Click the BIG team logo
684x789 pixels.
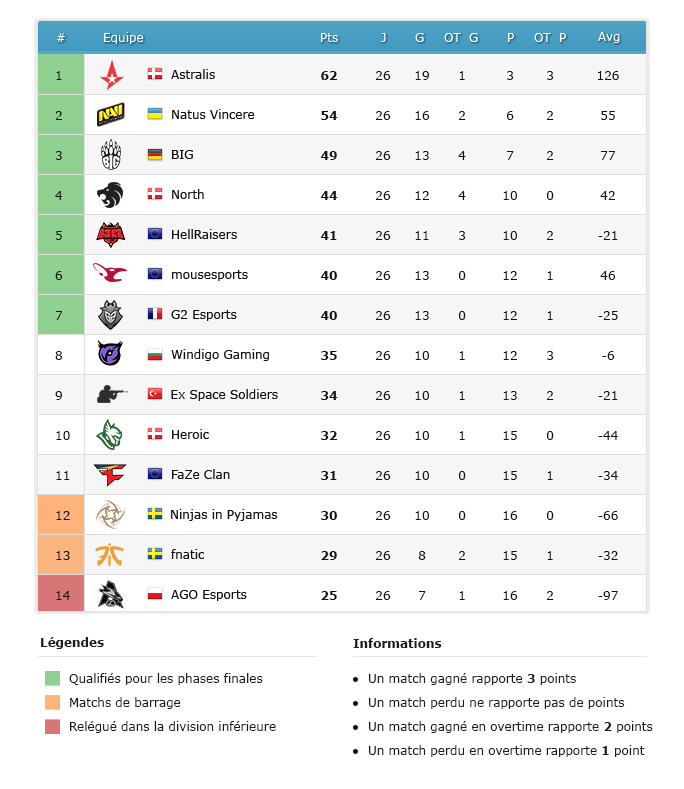tap(110, 155)
